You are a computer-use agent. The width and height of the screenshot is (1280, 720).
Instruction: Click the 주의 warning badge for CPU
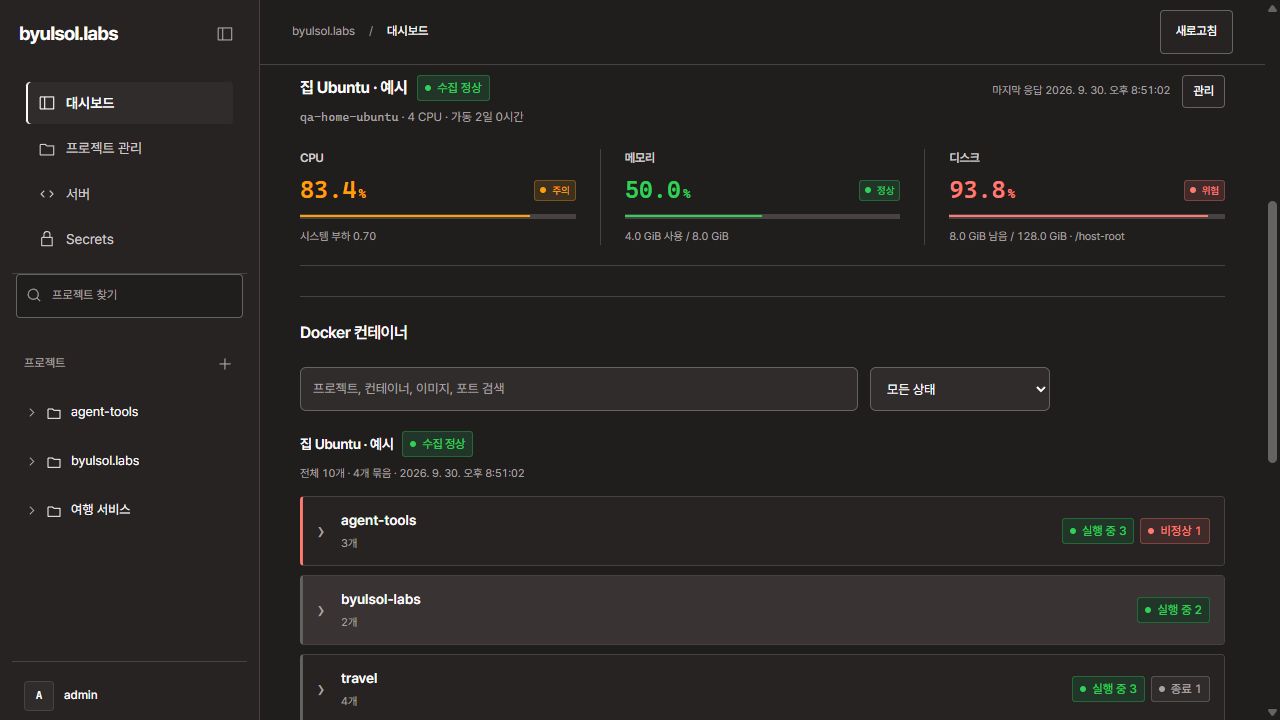click(555, 190)
